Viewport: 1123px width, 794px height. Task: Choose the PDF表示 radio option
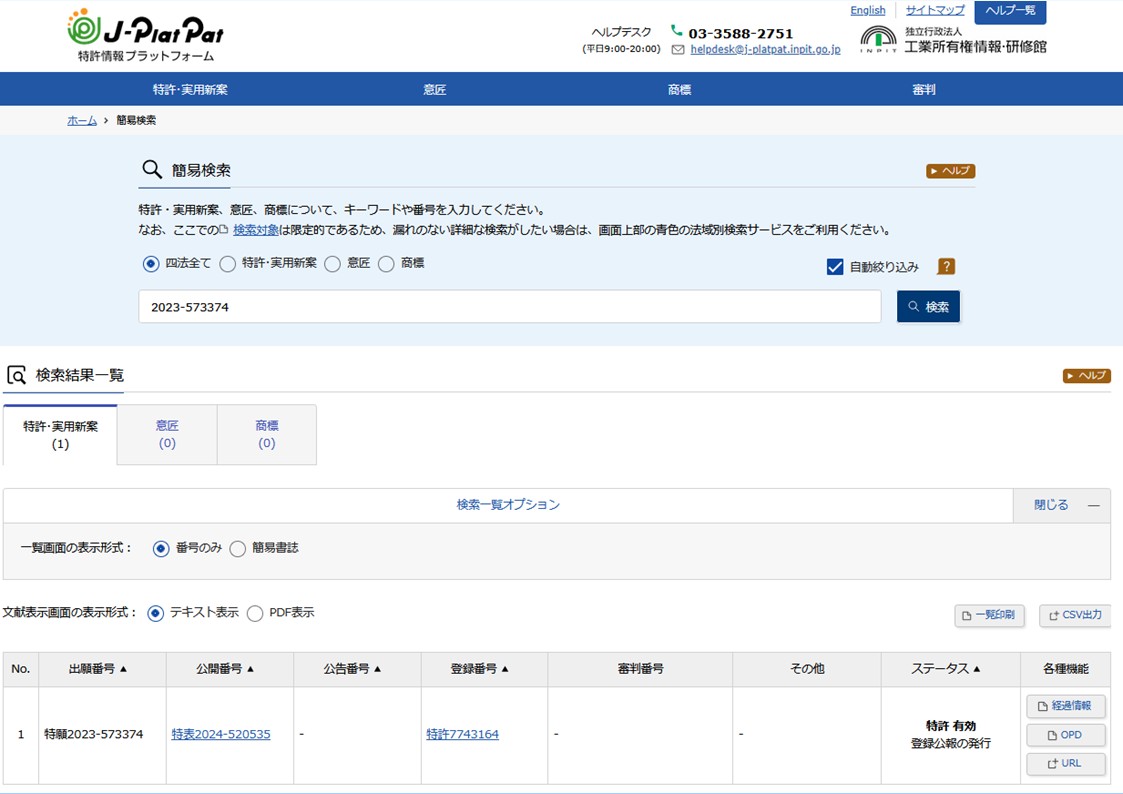[x=255, y=613]
